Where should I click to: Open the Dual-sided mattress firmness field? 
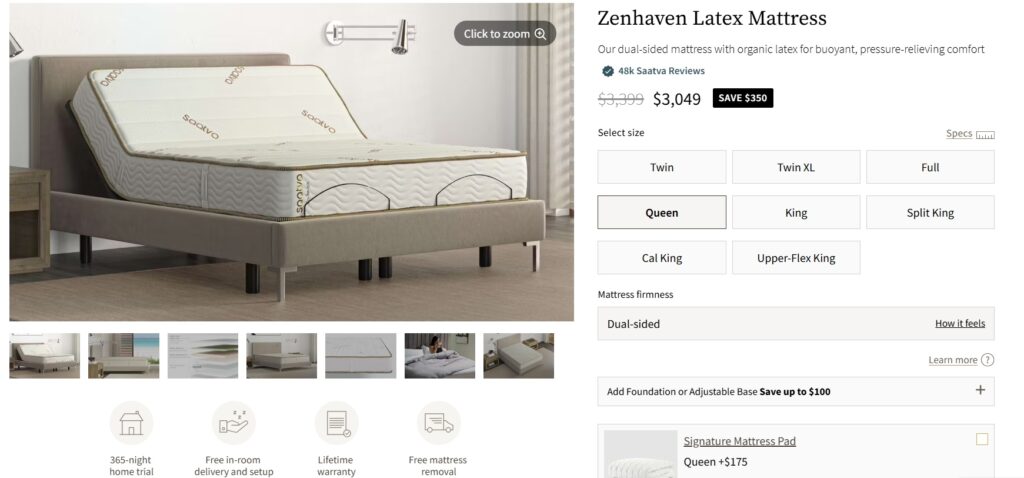click(x=796, y=324)
